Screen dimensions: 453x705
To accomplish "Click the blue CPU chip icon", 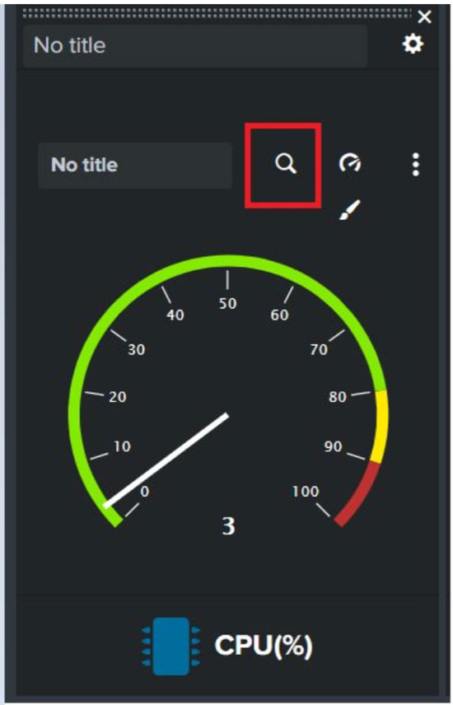I will coord(171,646).
